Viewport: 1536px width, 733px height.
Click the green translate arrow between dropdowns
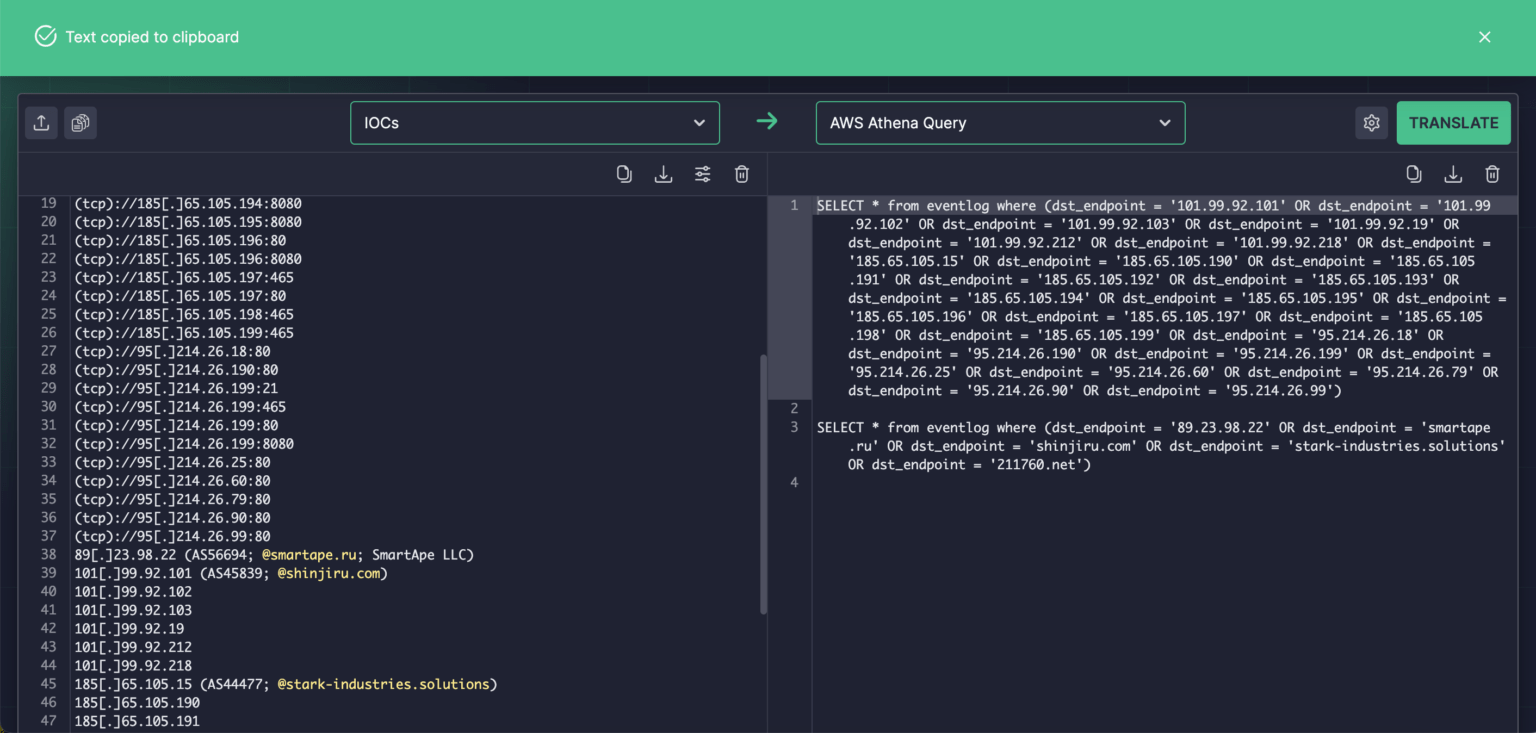(x=767, y=121)
